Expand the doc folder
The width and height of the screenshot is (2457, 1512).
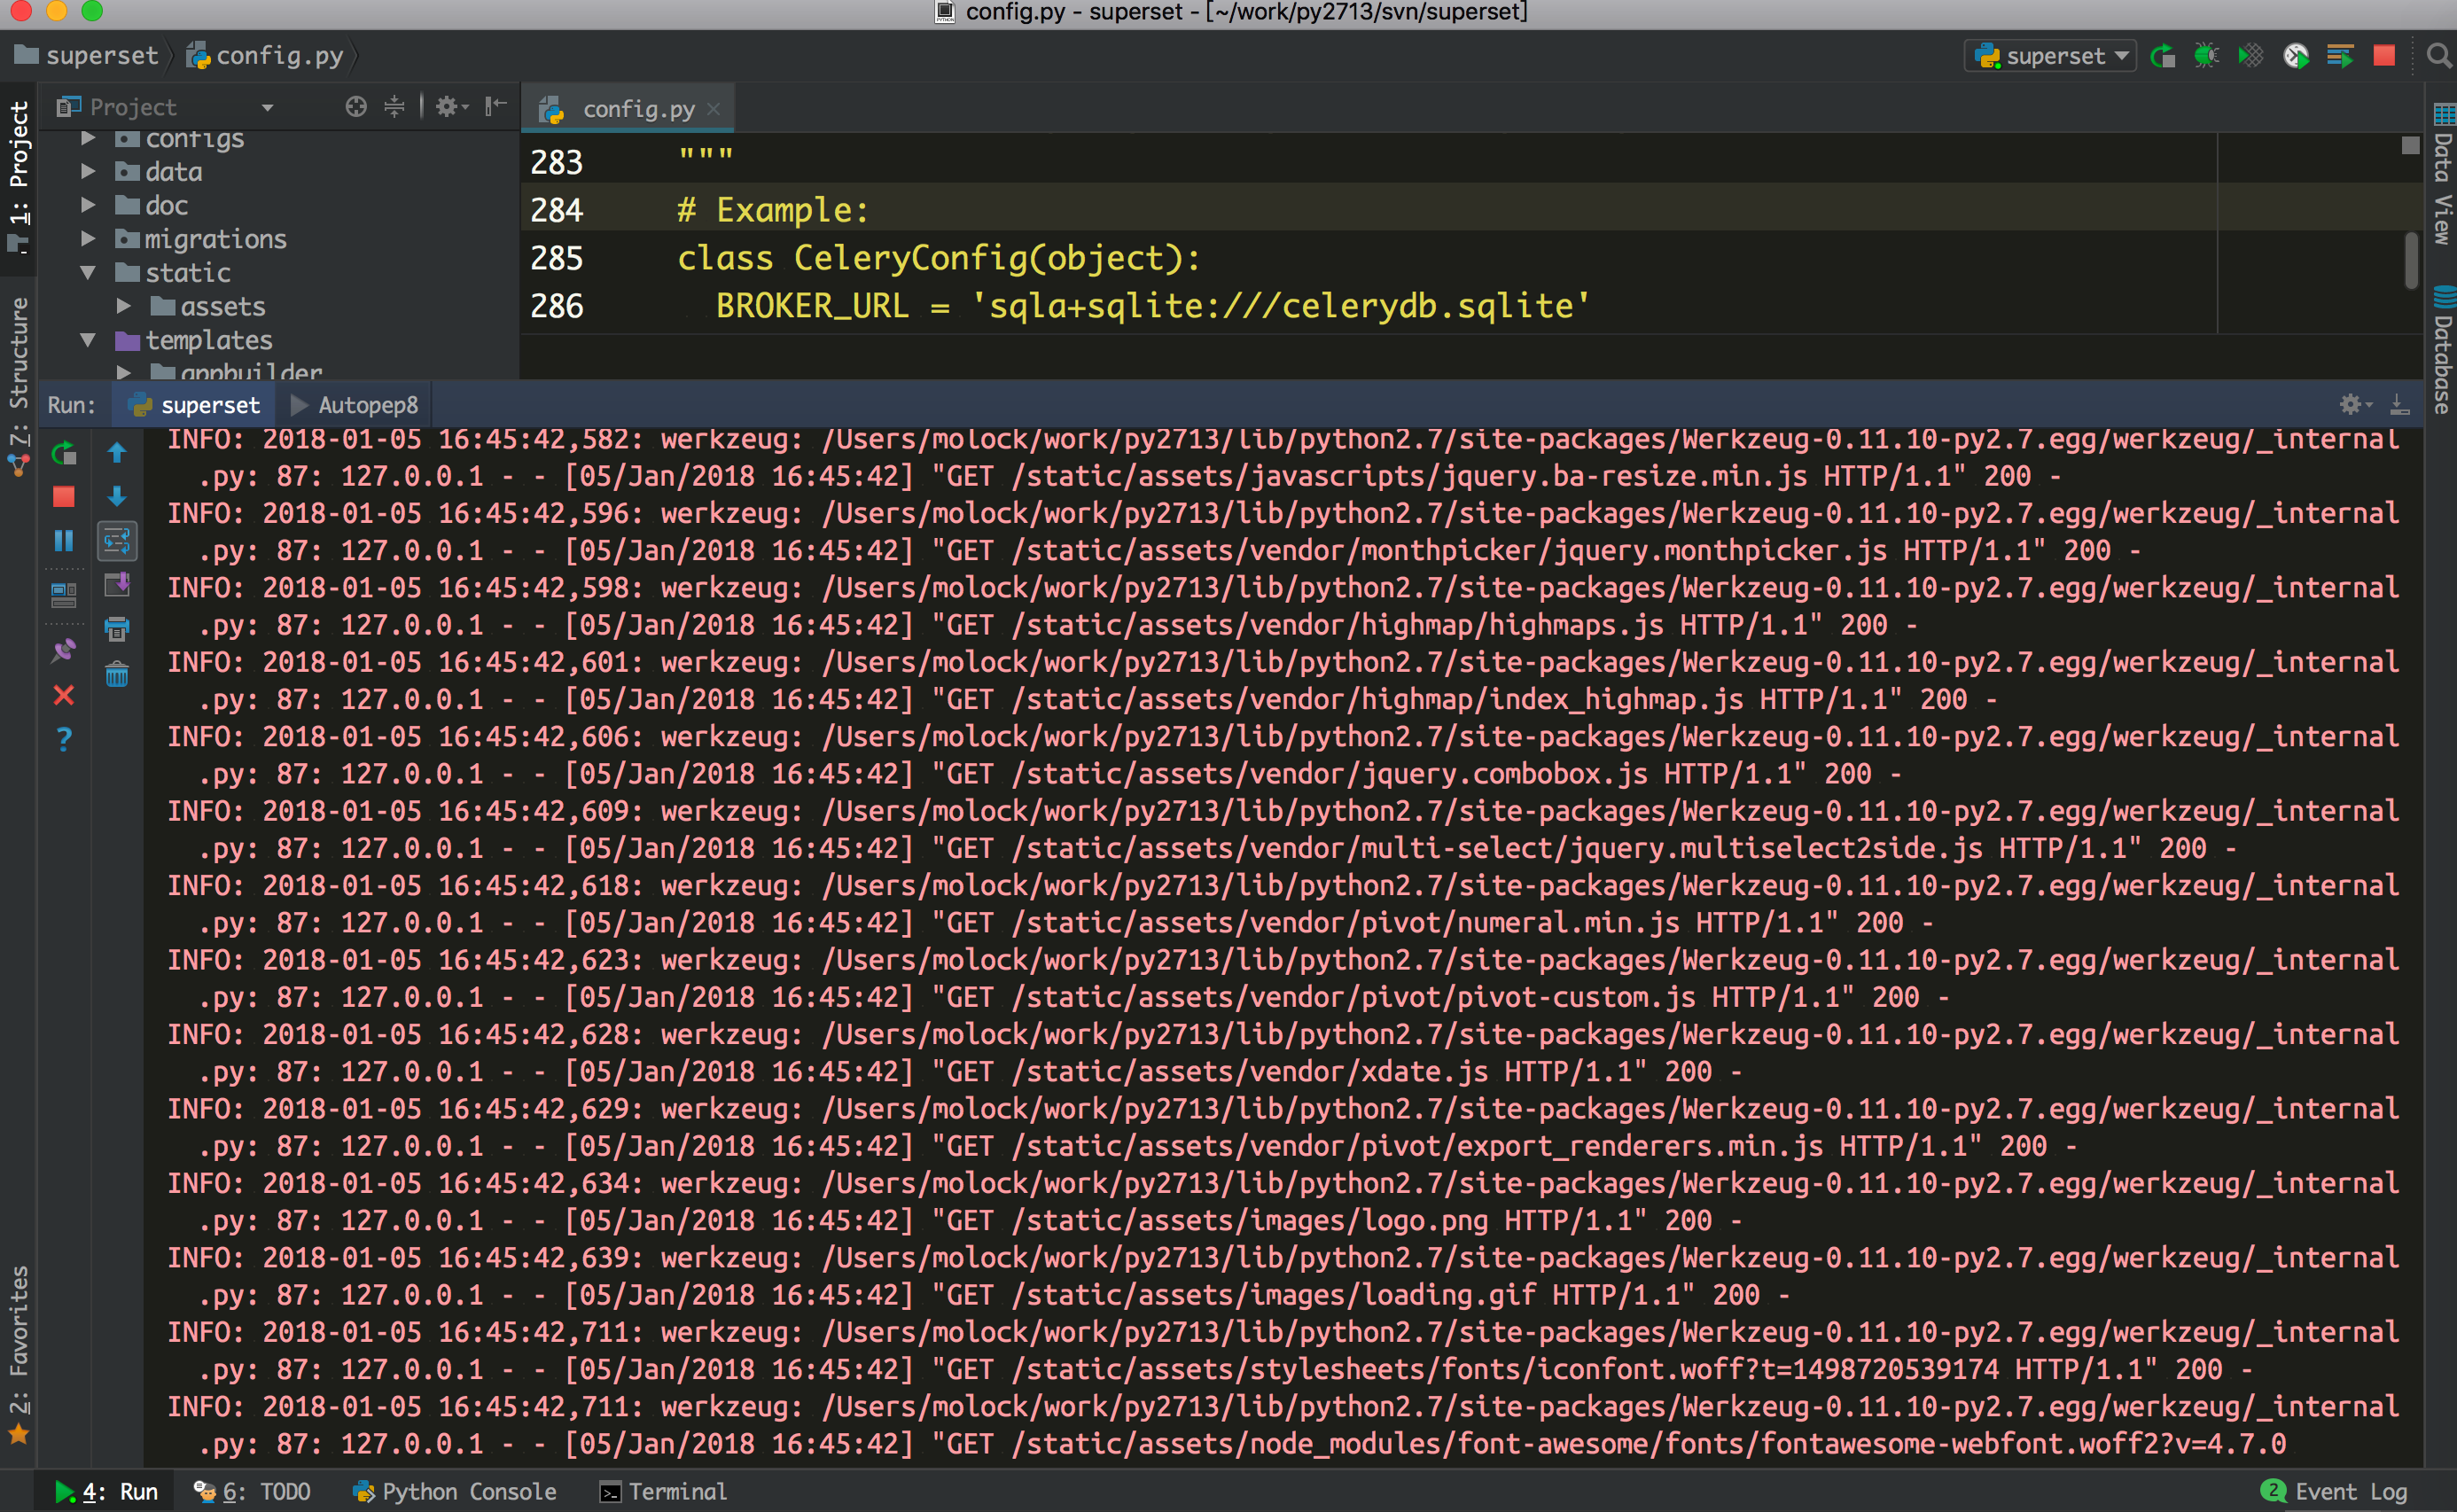pos(88,205)
